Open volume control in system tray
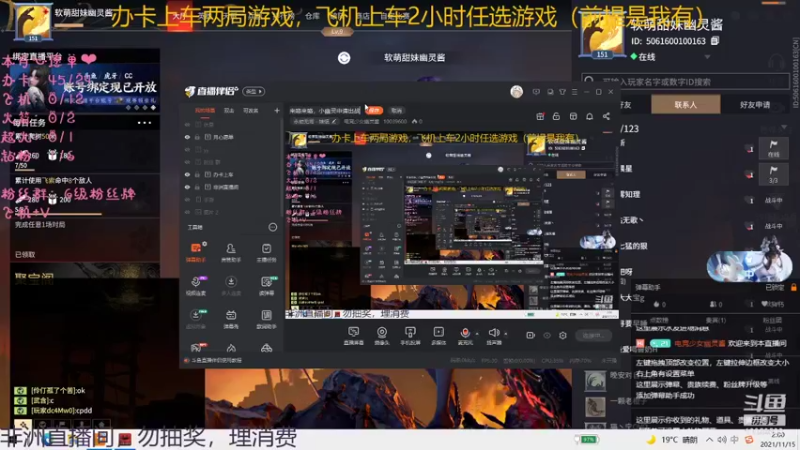800x450 pixels. 722,439
